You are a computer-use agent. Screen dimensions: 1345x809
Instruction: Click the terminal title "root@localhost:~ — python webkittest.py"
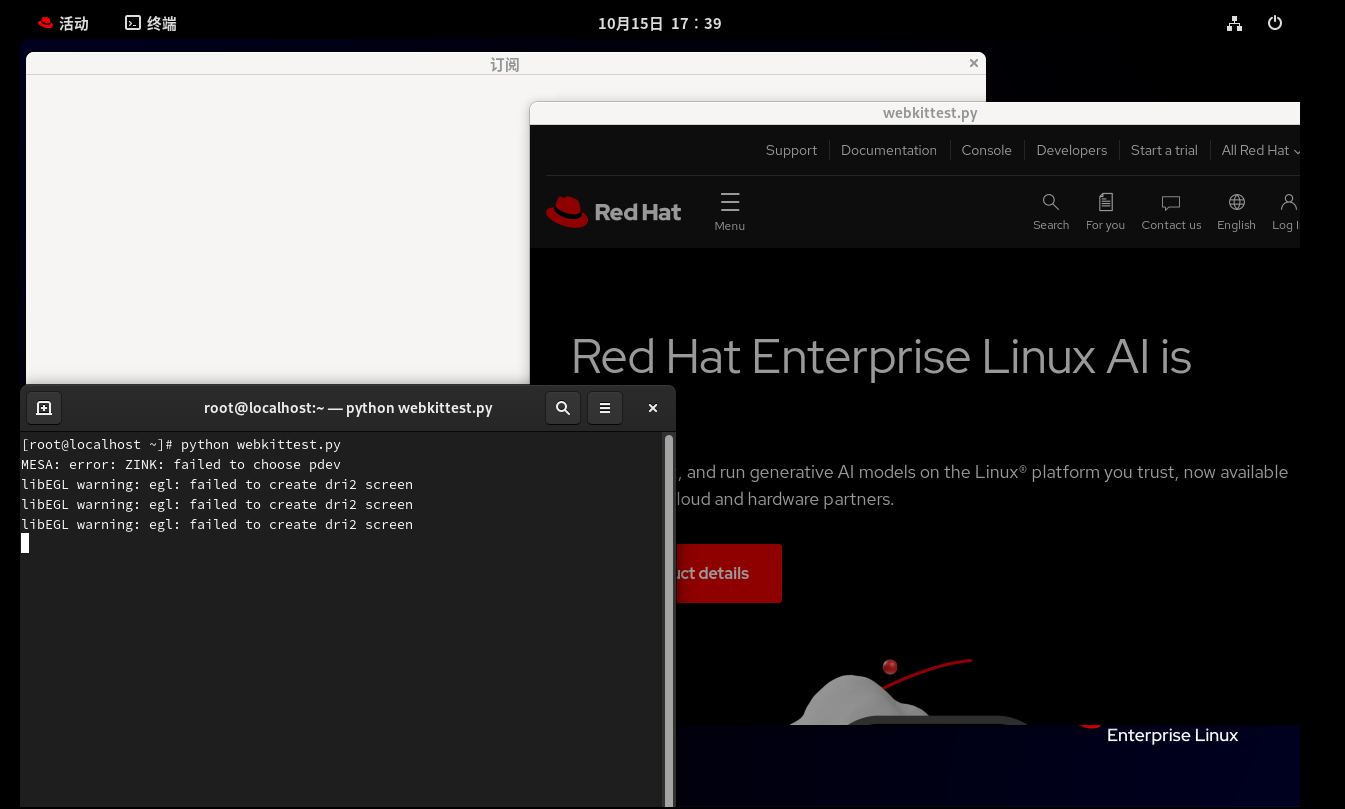click(348, 408)
